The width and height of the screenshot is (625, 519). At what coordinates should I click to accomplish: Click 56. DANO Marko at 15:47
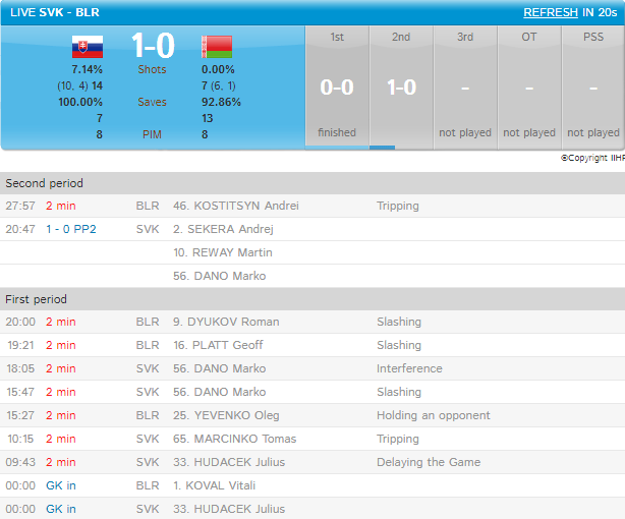[x=220, y=392]
